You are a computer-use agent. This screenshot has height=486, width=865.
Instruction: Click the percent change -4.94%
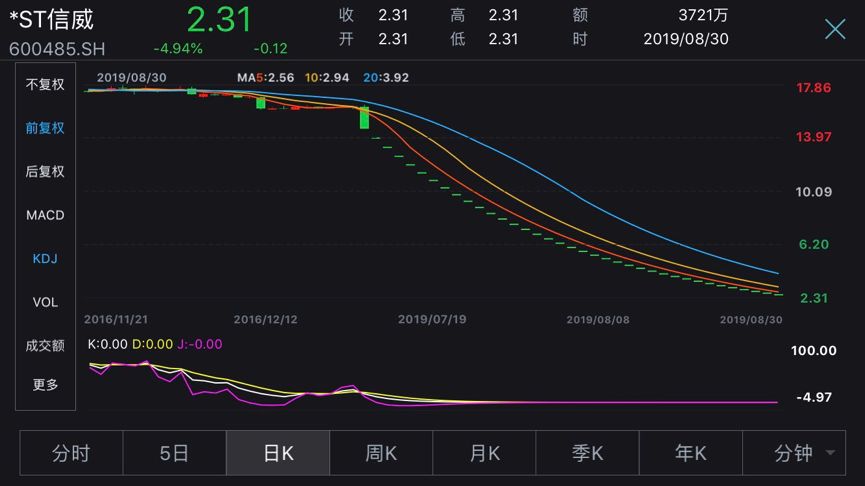pos(178,49)
